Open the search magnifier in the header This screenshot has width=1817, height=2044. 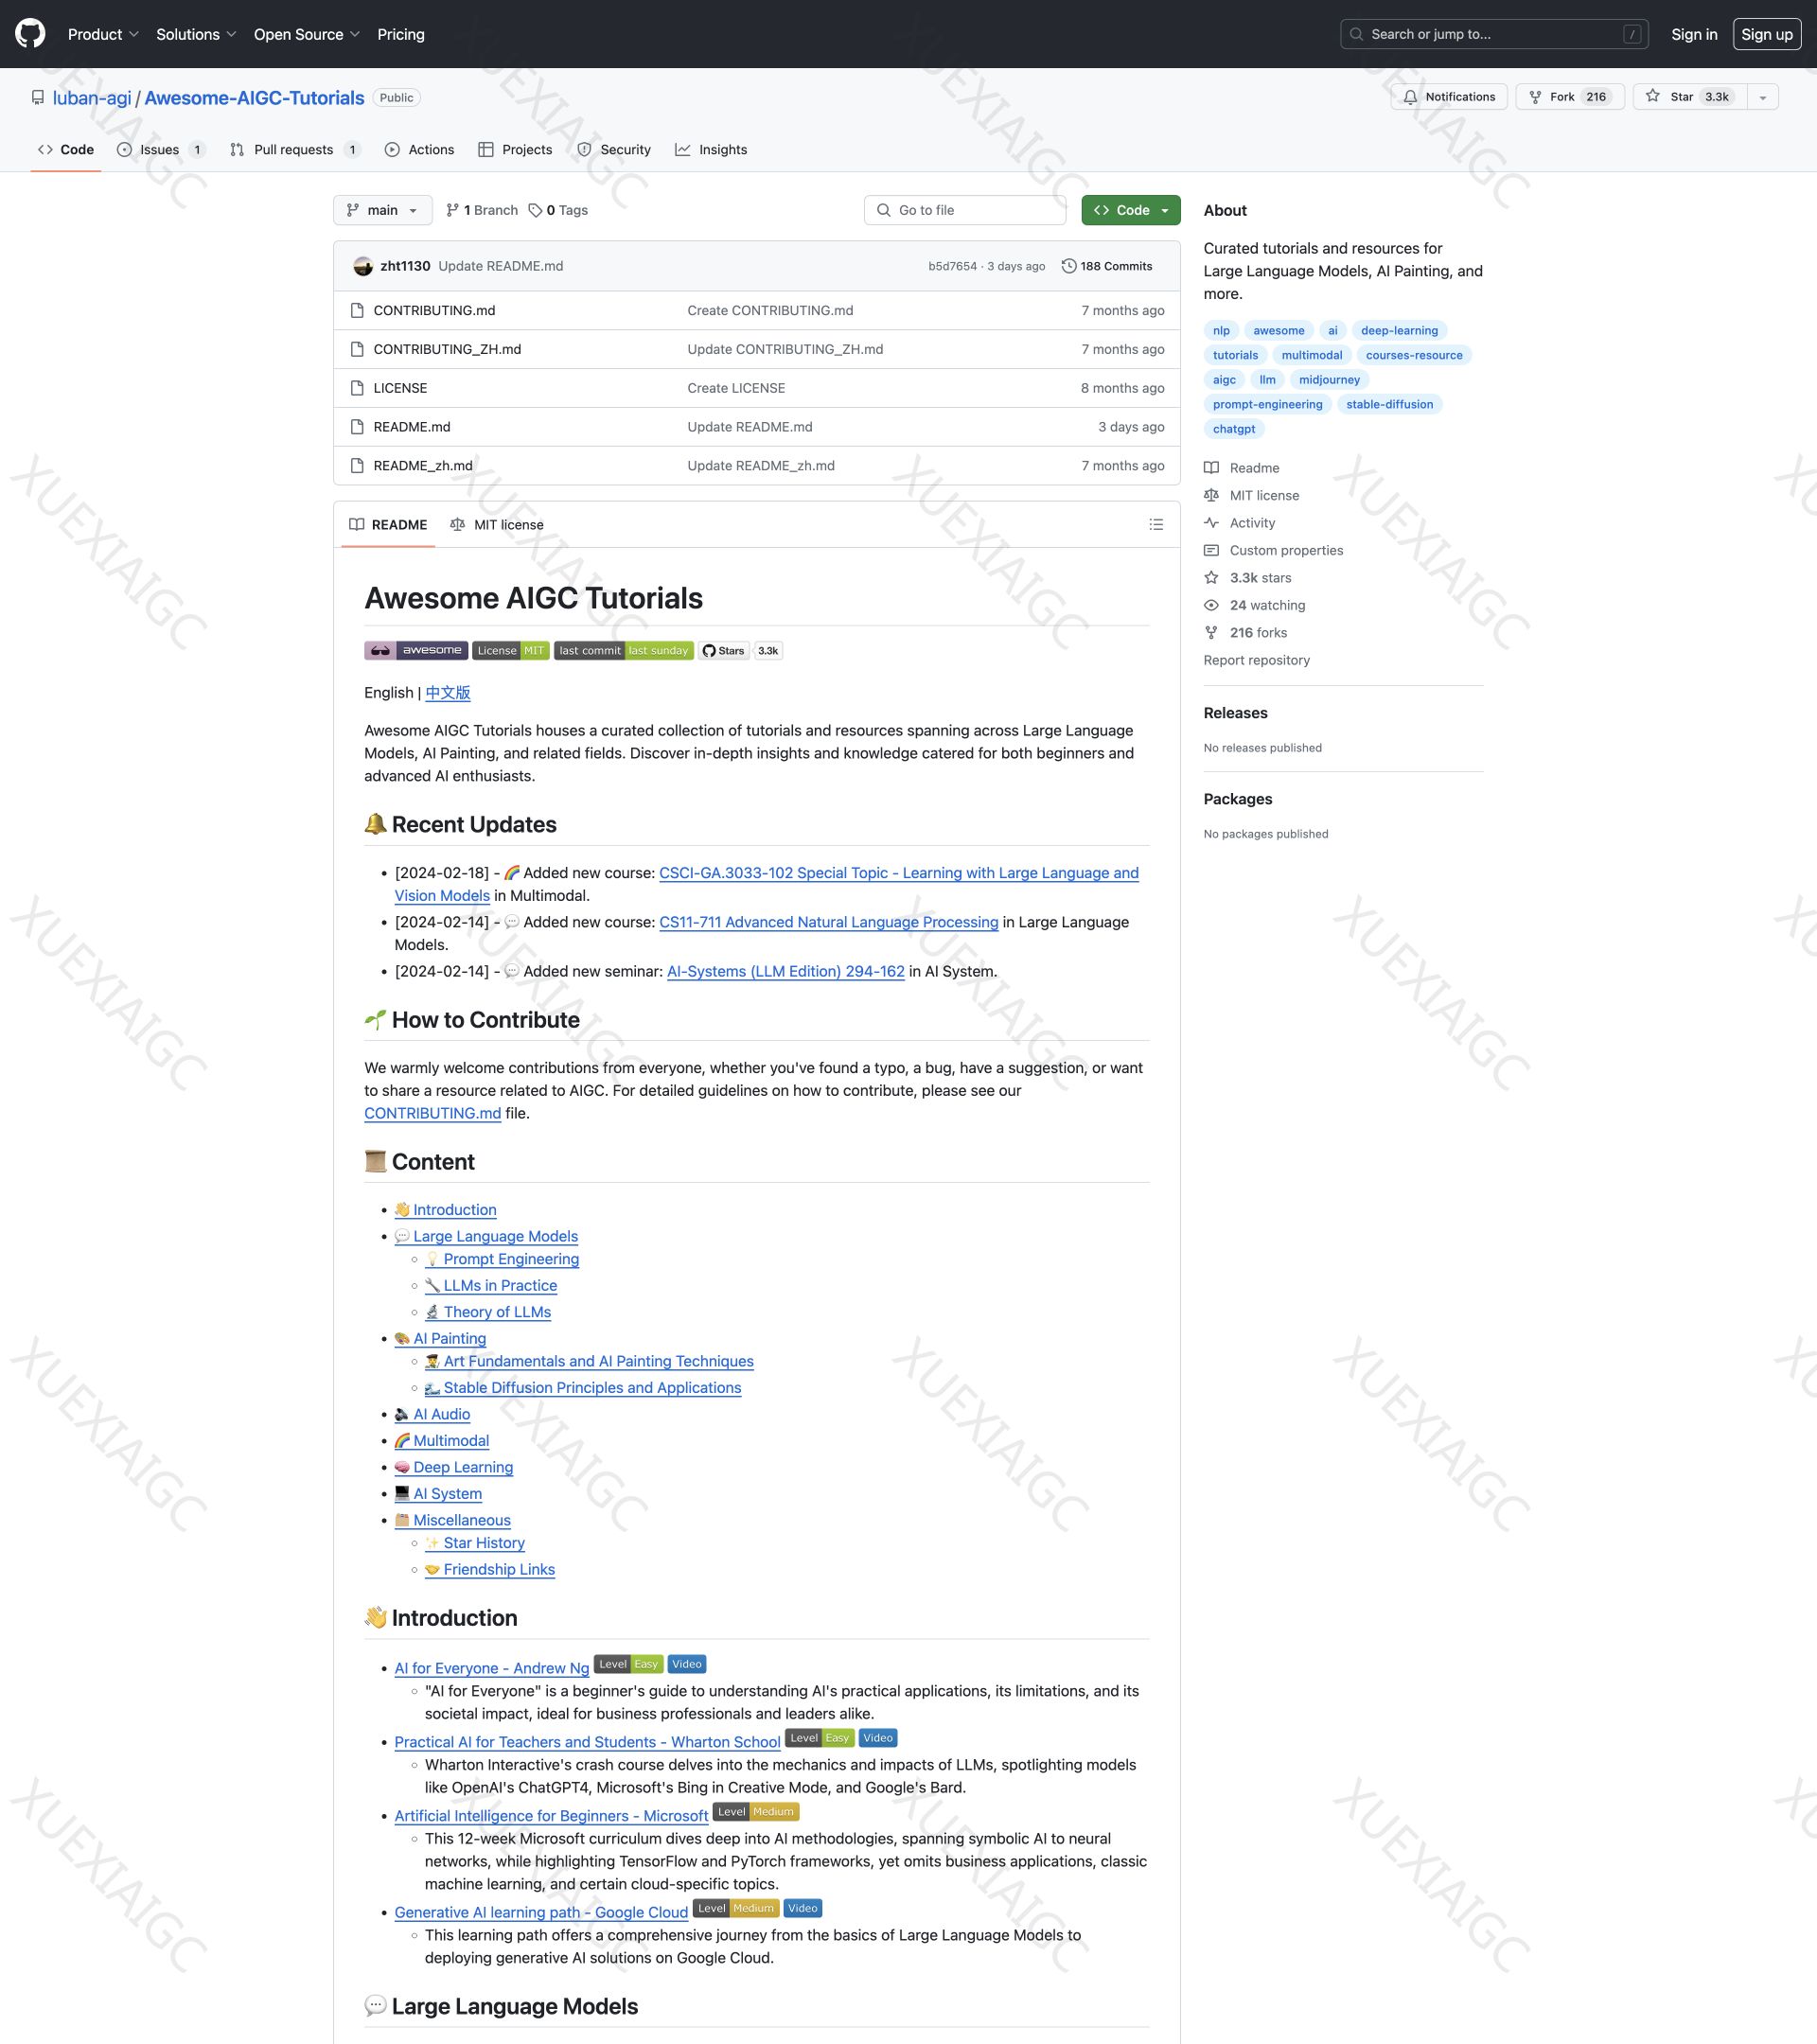[x=1356, y=33]
